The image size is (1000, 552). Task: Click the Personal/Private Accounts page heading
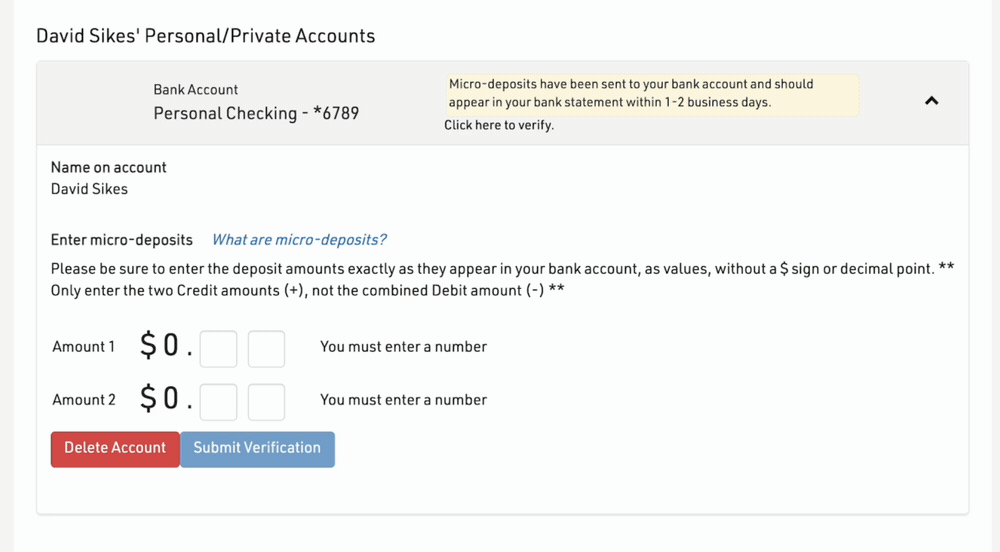pos(206,36)
